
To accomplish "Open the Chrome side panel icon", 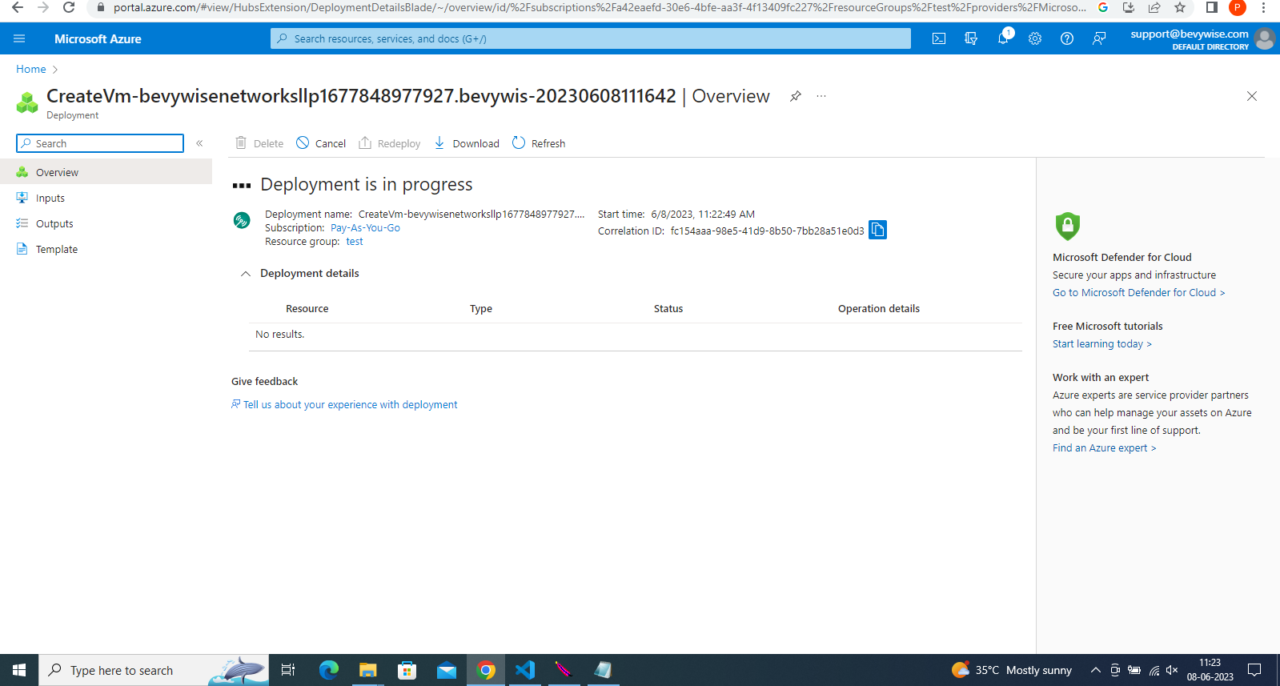I will point(1211,7).
